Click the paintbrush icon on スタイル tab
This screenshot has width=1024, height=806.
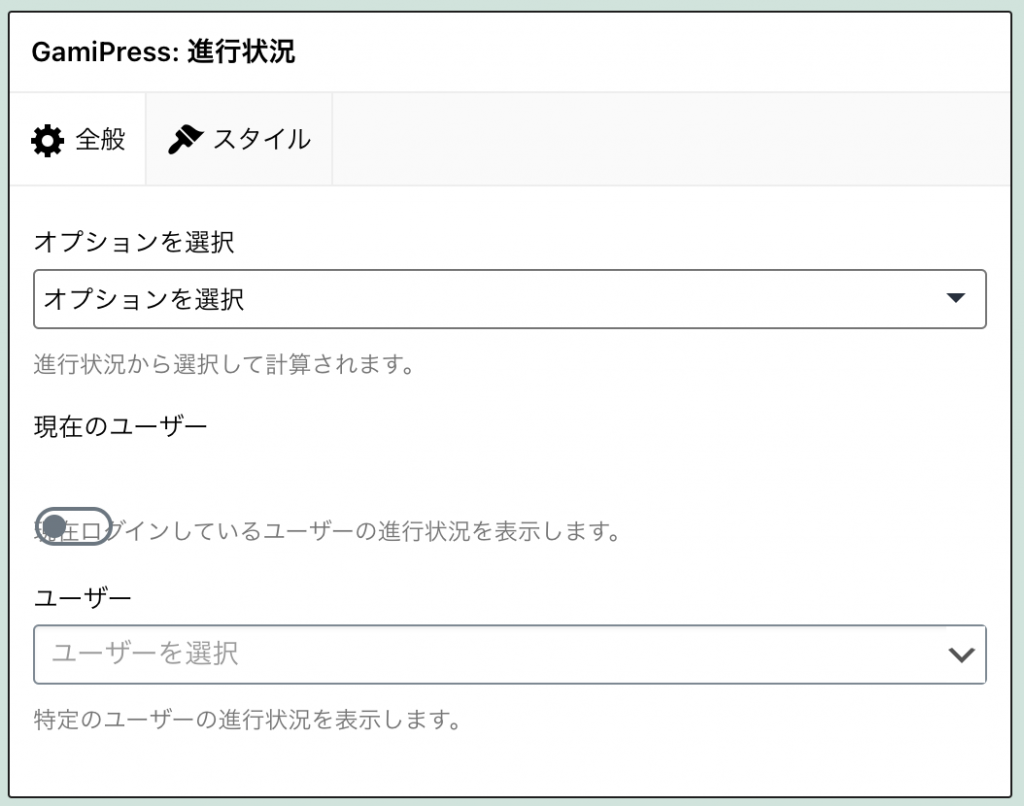185,139
